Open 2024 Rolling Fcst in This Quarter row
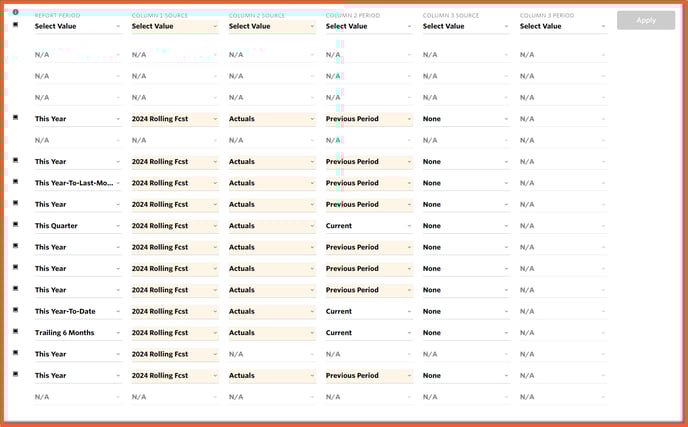 pyautogui.click(x=175, y=226)
